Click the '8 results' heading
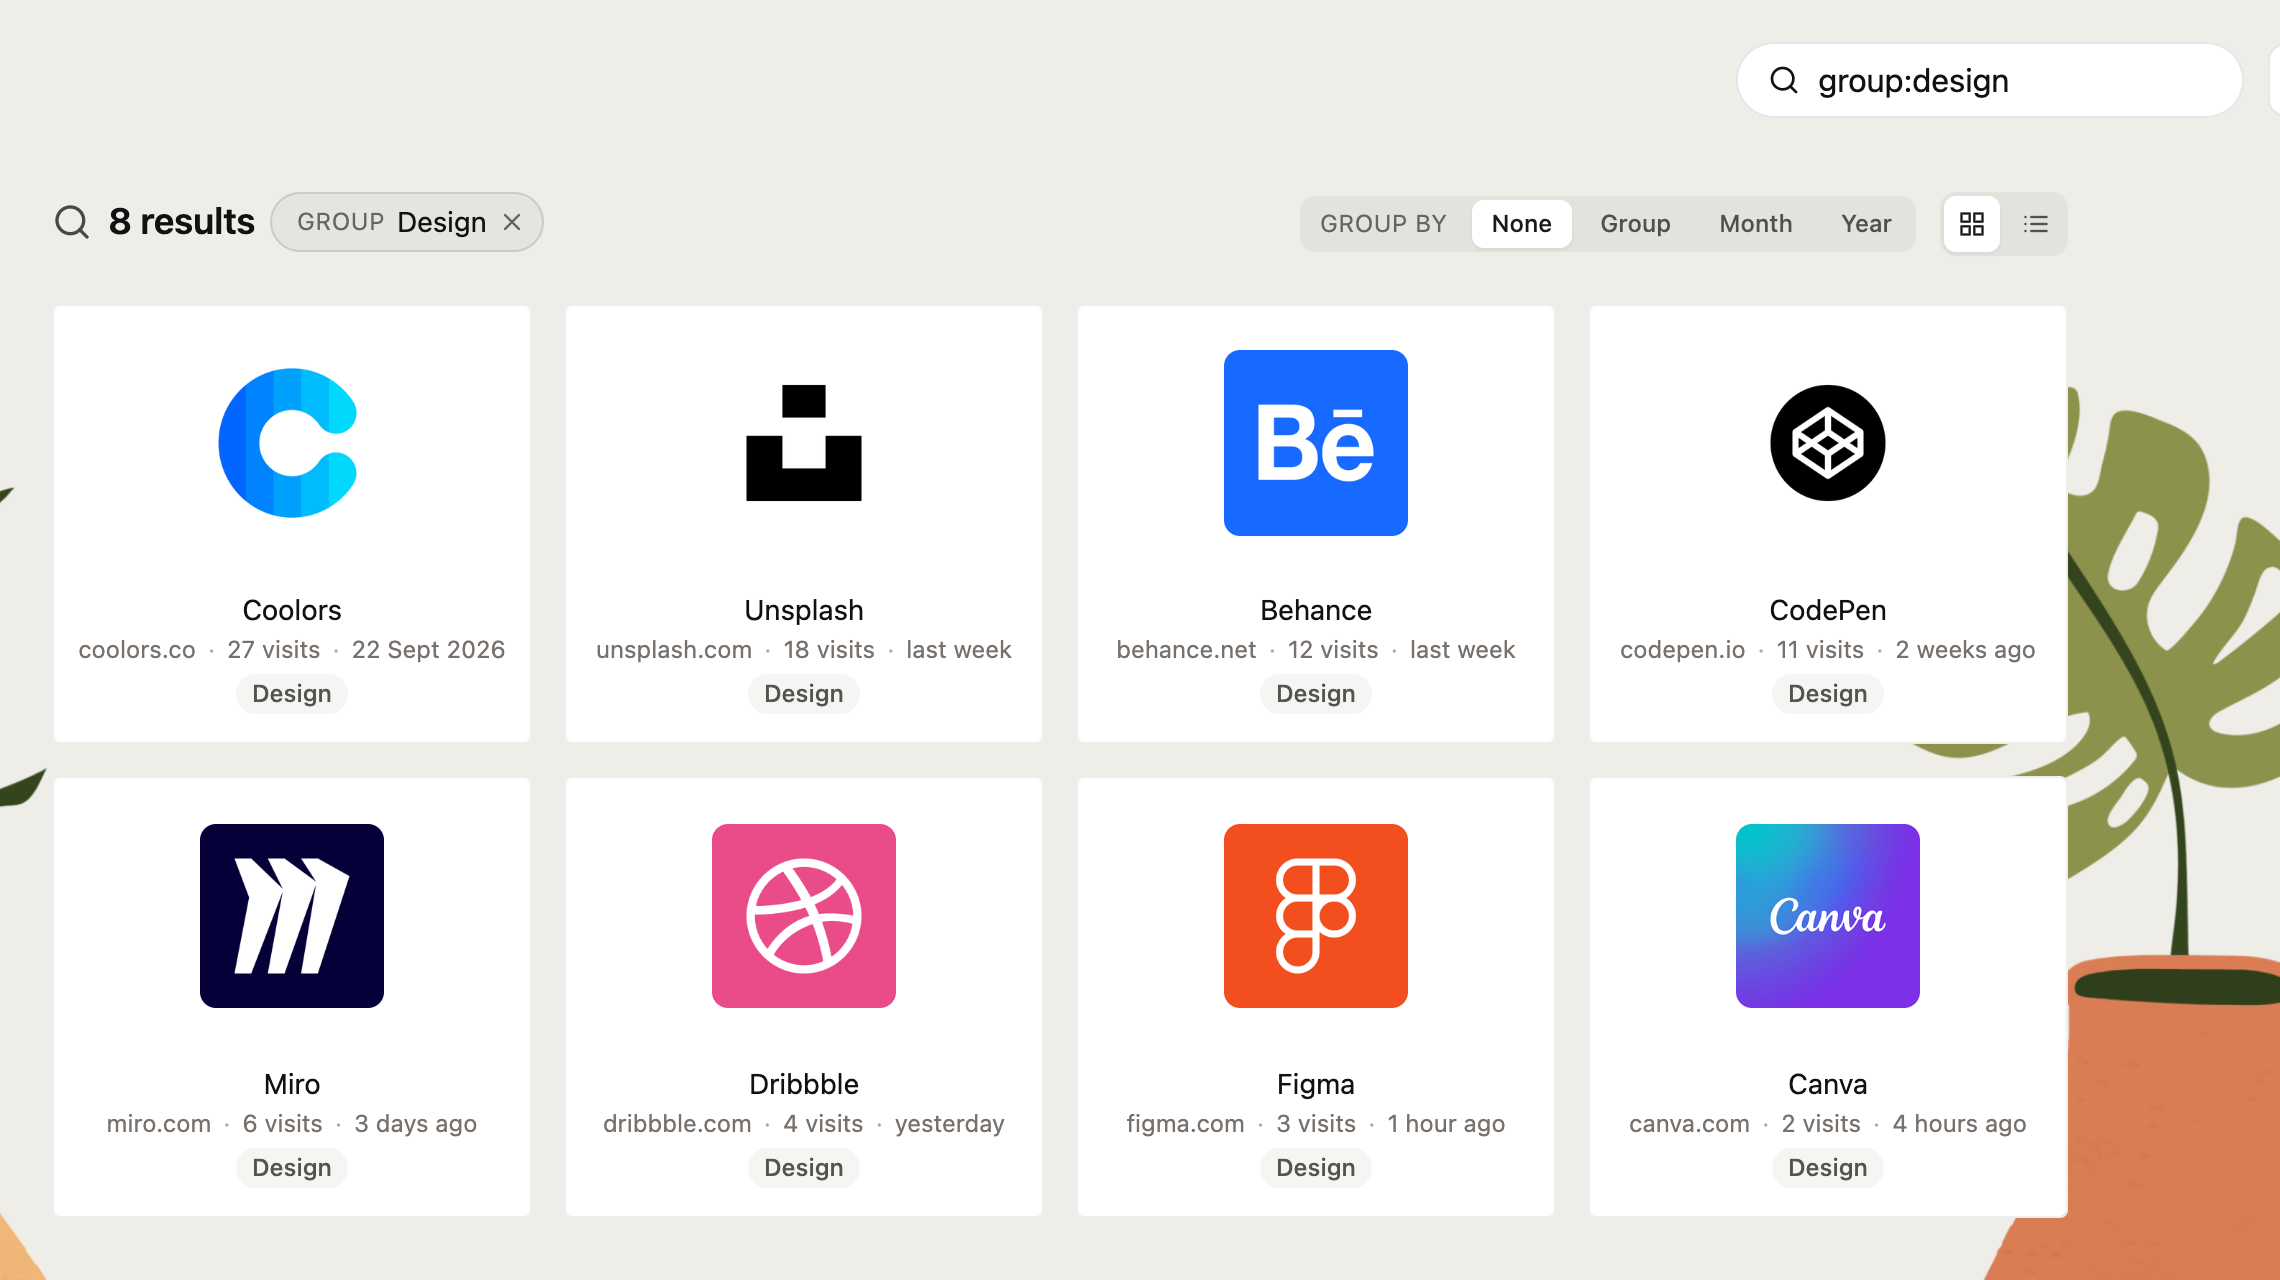Viewport: 2280px width, 1280px height. click(x=182, y=222)
